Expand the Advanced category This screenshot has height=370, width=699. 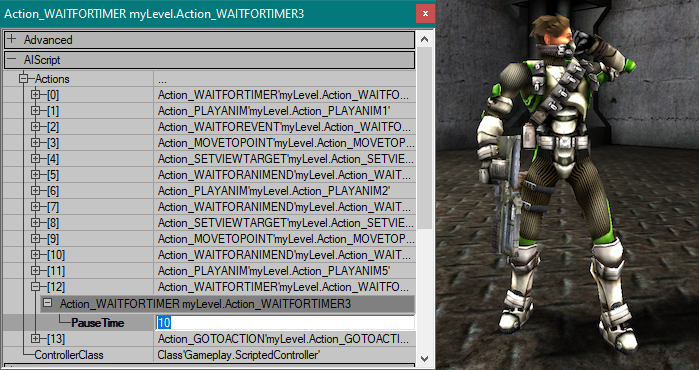click(x=12, y=39)
